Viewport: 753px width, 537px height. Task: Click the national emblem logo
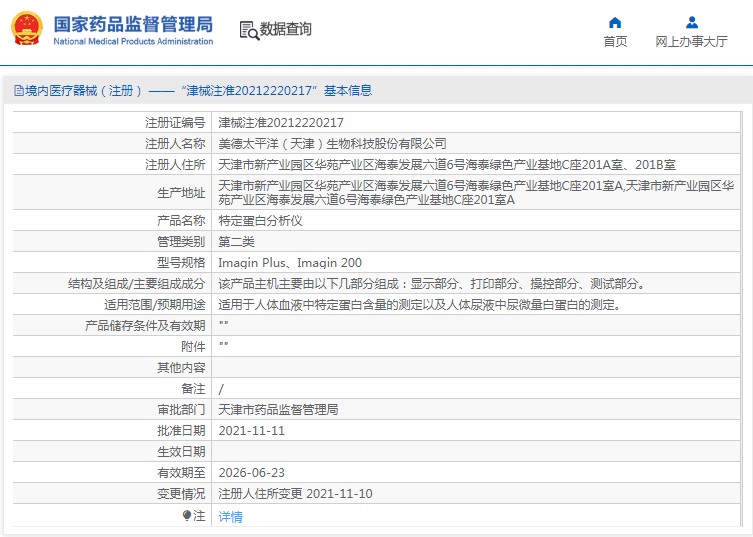click(x=27, y=29)
